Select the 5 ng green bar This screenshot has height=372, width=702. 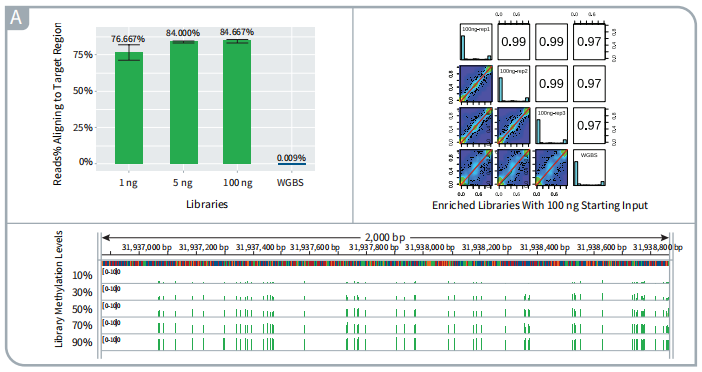tap(184, 103)
